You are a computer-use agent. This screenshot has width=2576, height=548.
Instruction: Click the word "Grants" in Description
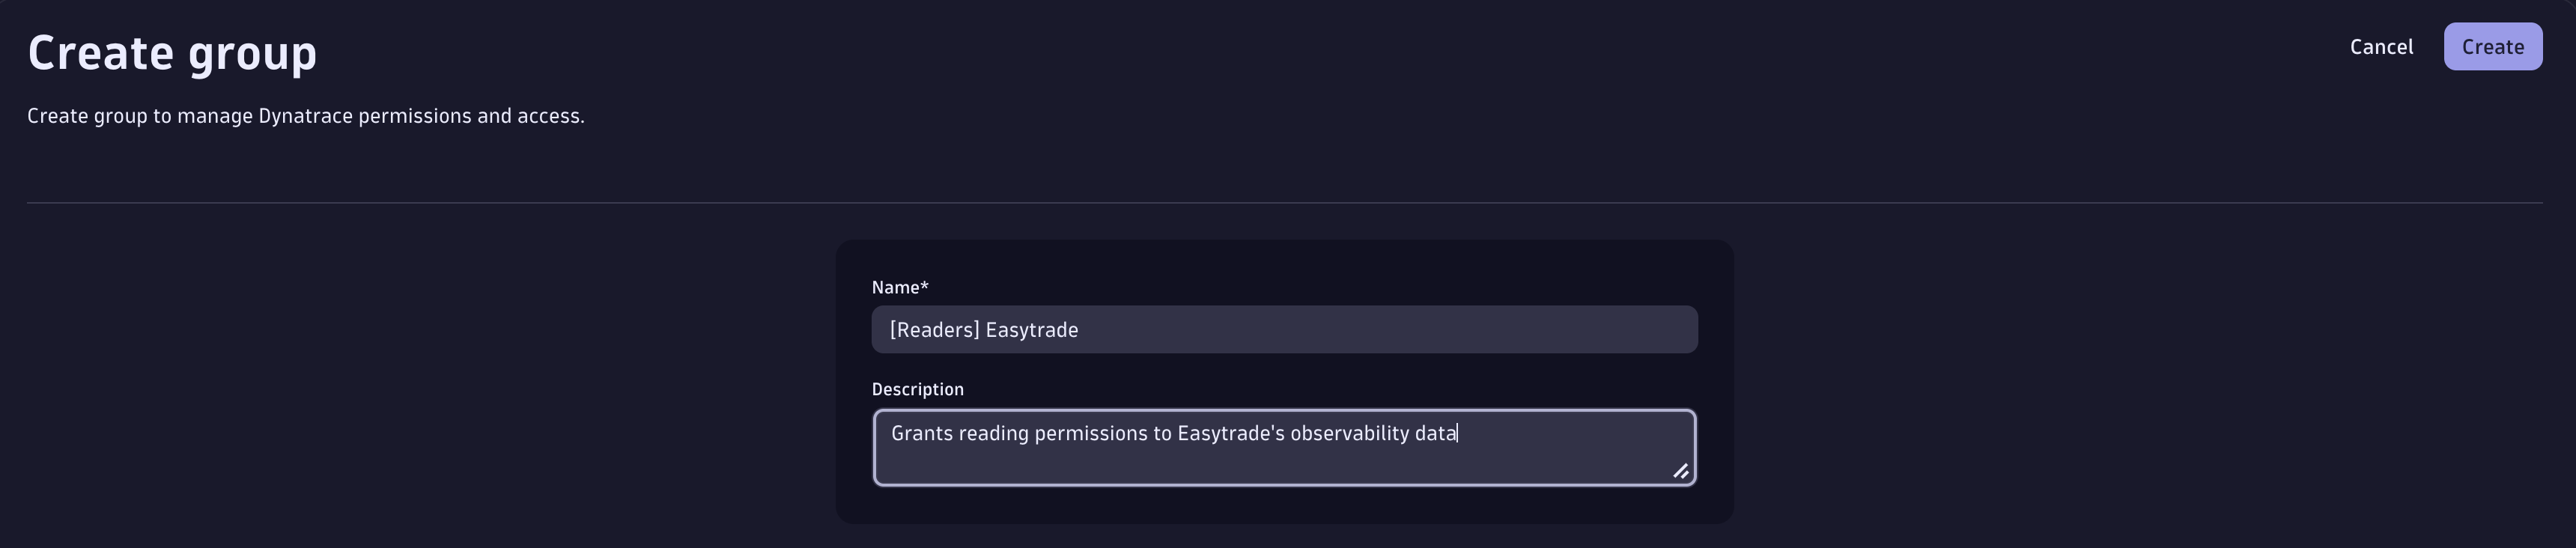point(921,434)
